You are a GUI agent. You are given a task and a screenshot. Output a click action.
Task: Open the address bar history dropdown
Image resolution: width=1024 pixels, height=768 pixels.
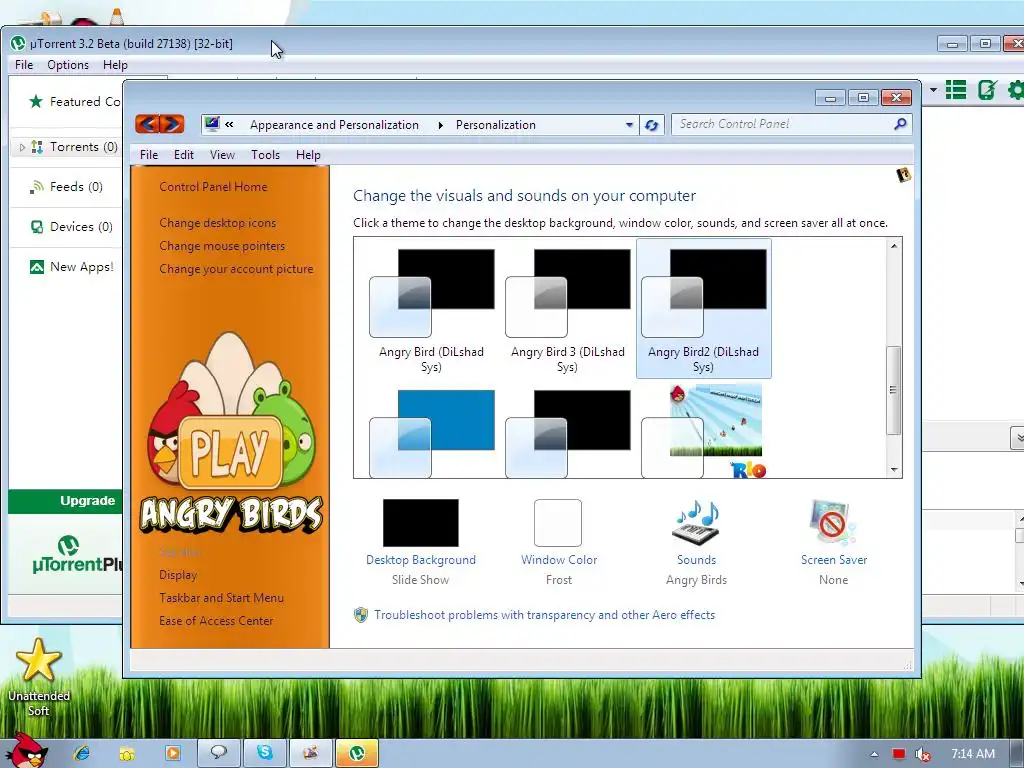[629, 125]
